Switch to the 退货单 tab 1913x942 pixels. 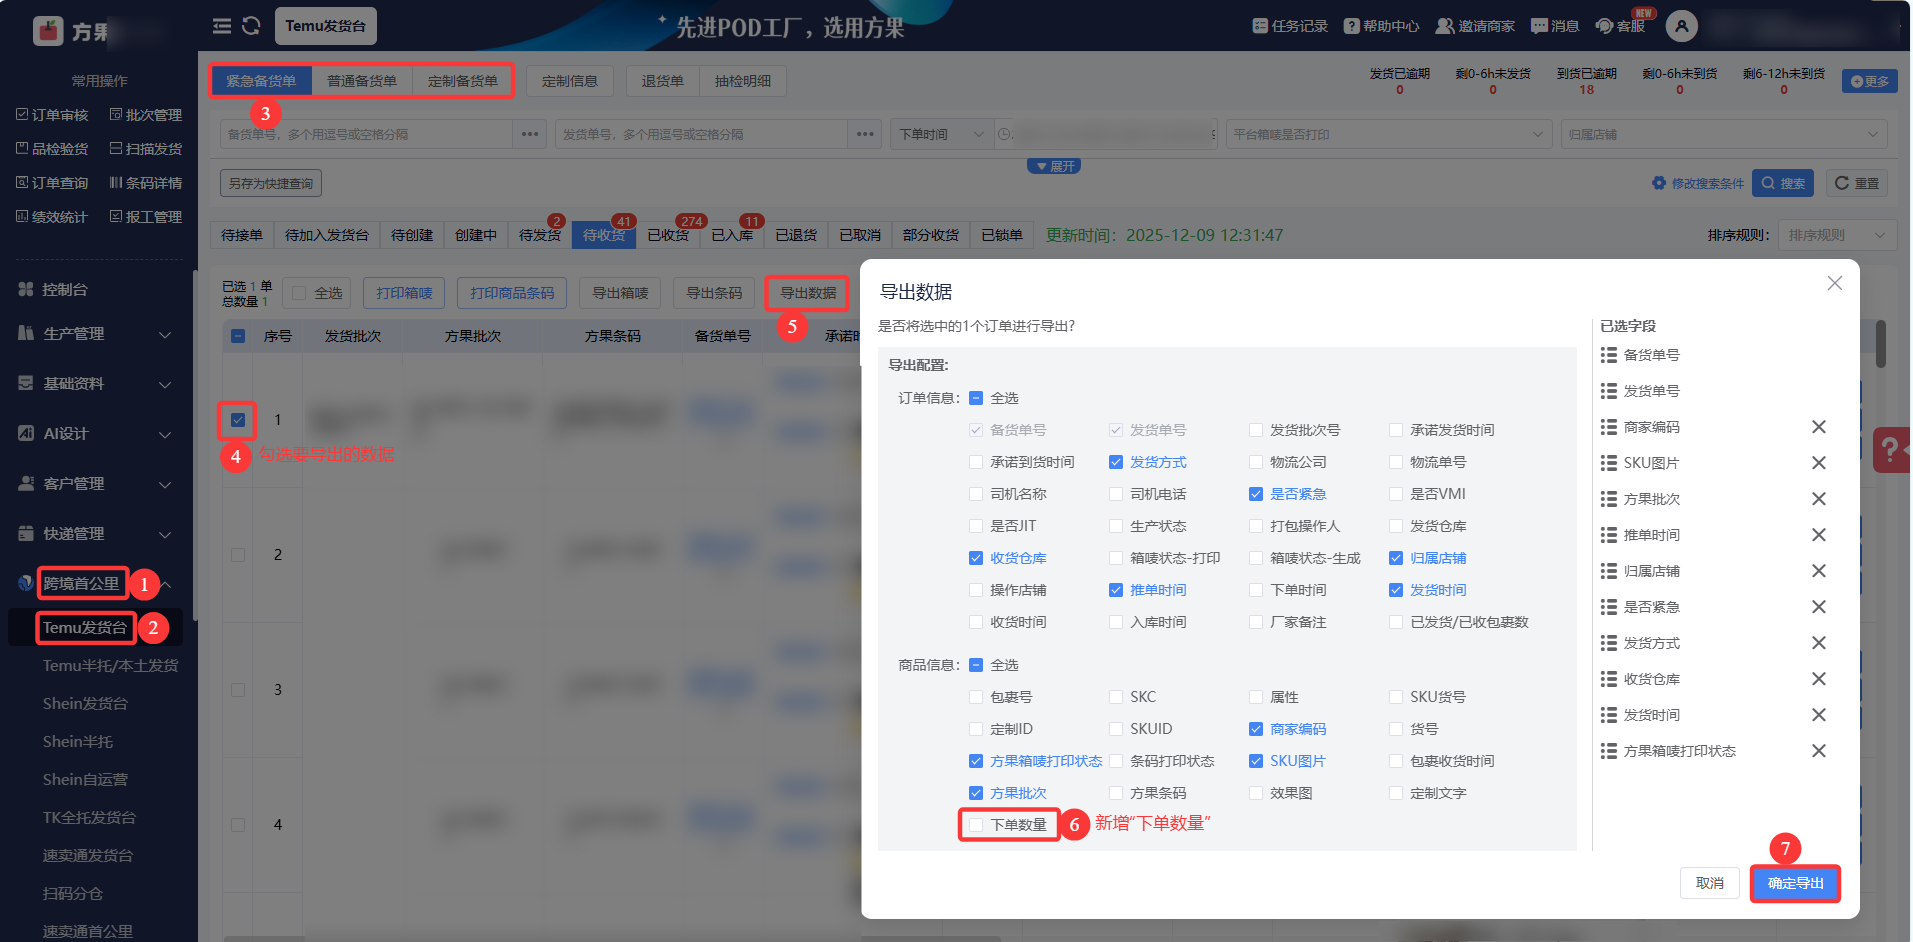[x=663, y=81]
